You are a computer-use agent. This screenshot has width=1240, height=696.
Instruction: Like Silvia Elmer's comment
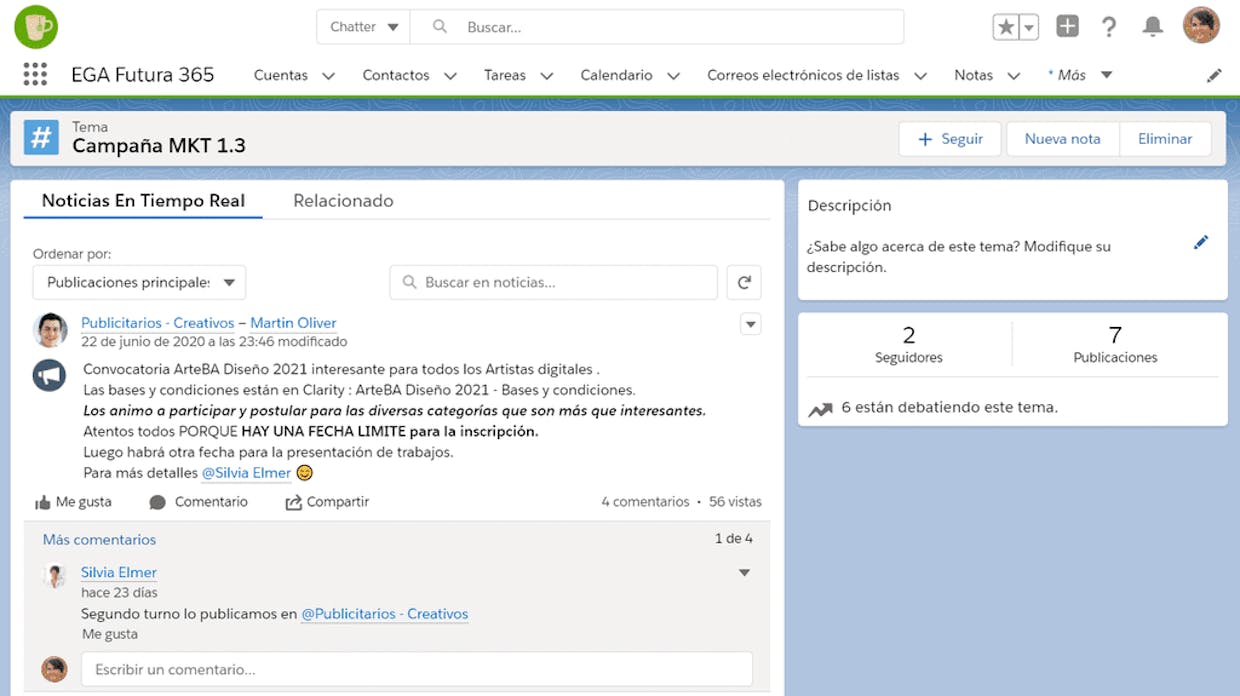click(x=110, y=634)
